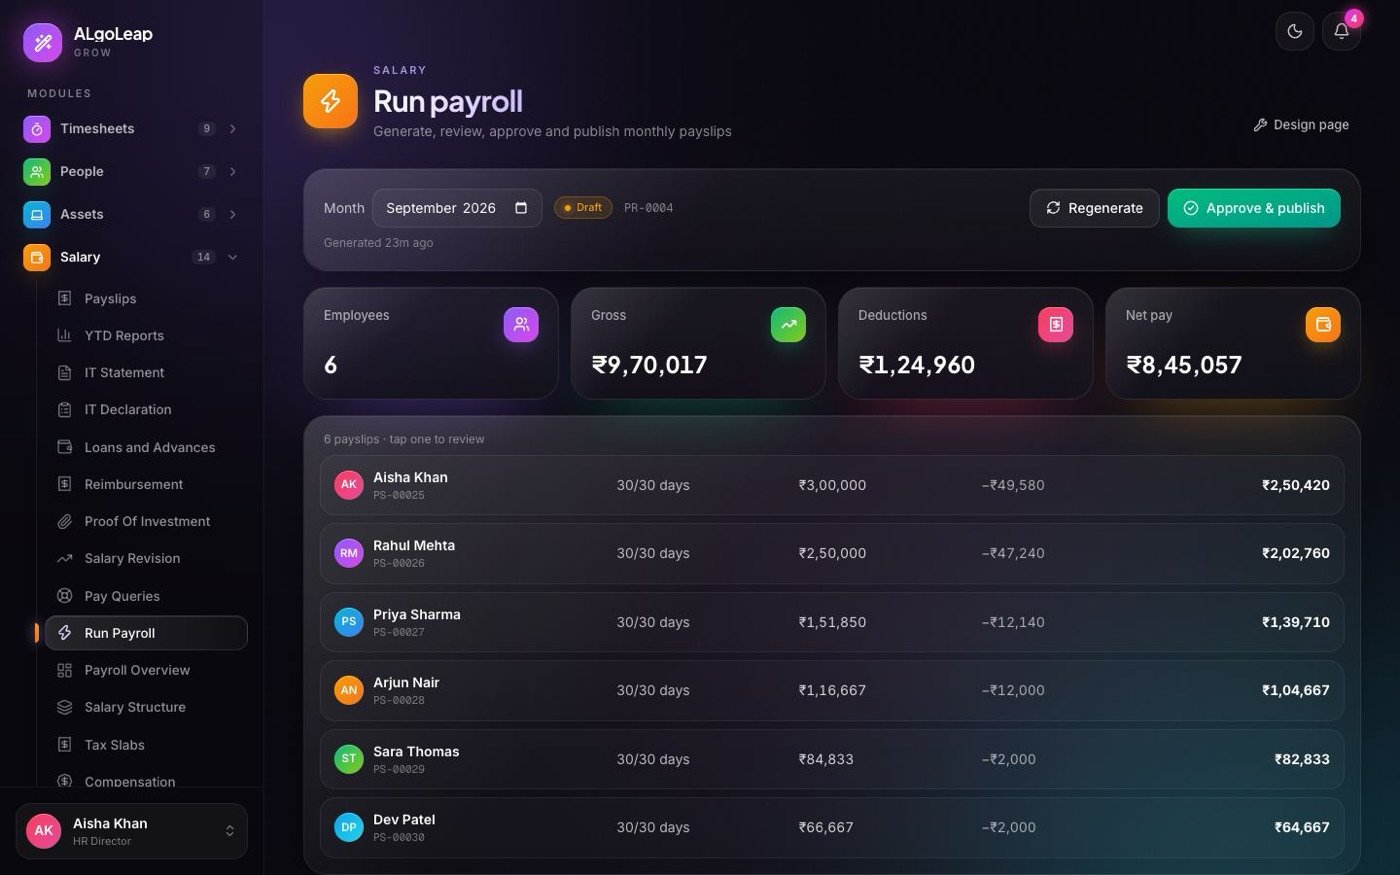Collapse the Salary module chevron
The width and height of the screenshot is (1400, 875).
coord(233,258)
